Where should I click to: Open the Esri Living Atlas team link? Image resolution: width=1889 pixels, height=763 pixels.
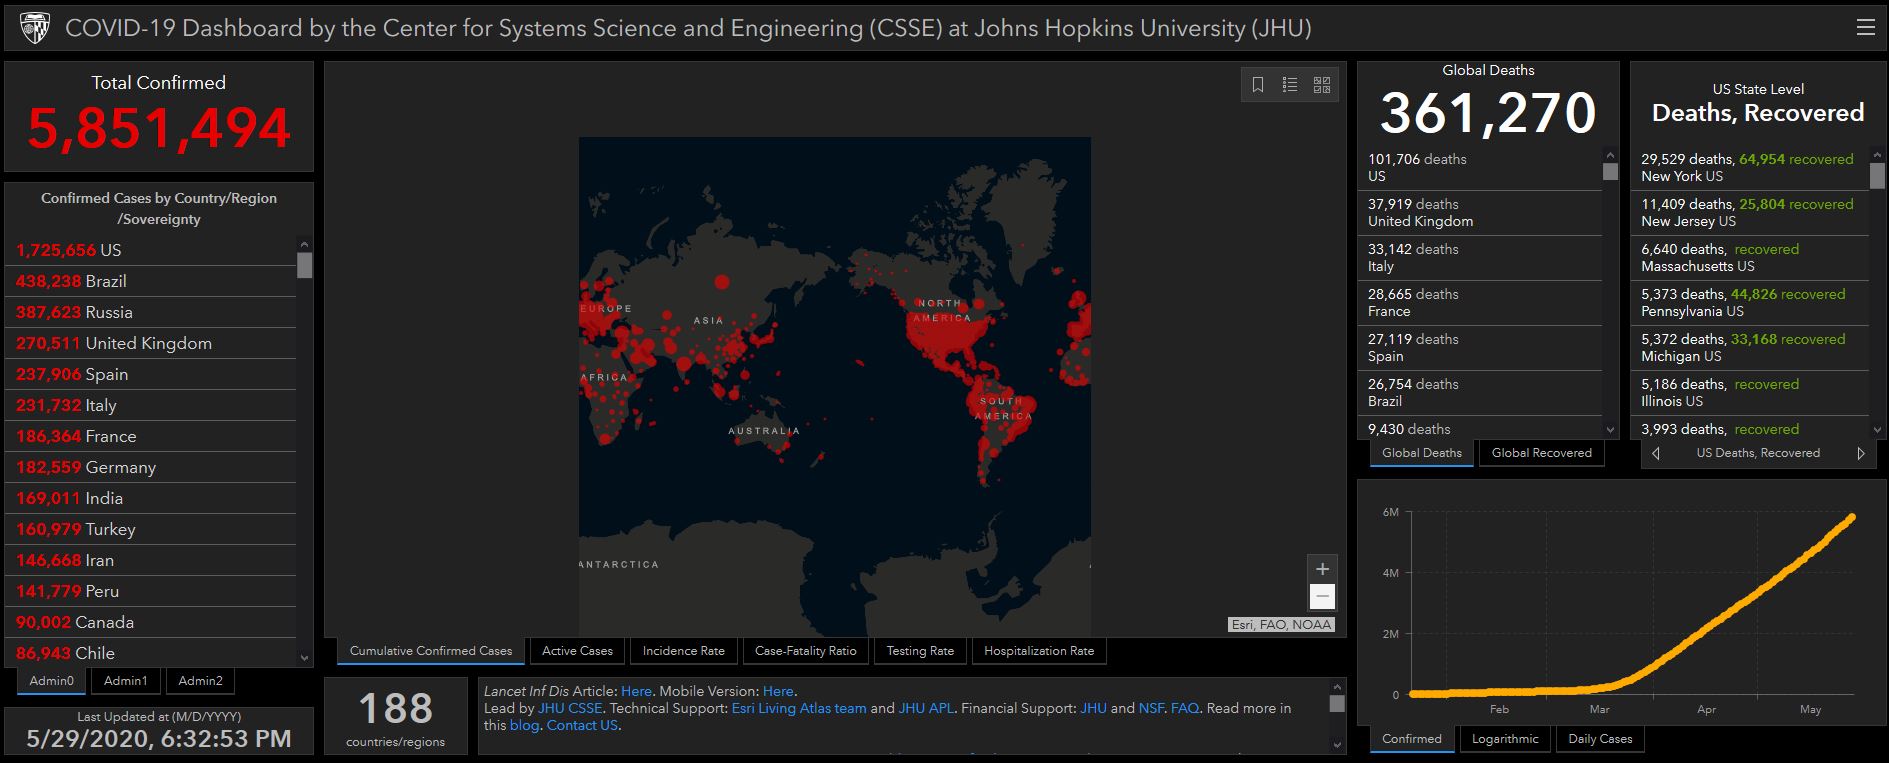(799, 708)
